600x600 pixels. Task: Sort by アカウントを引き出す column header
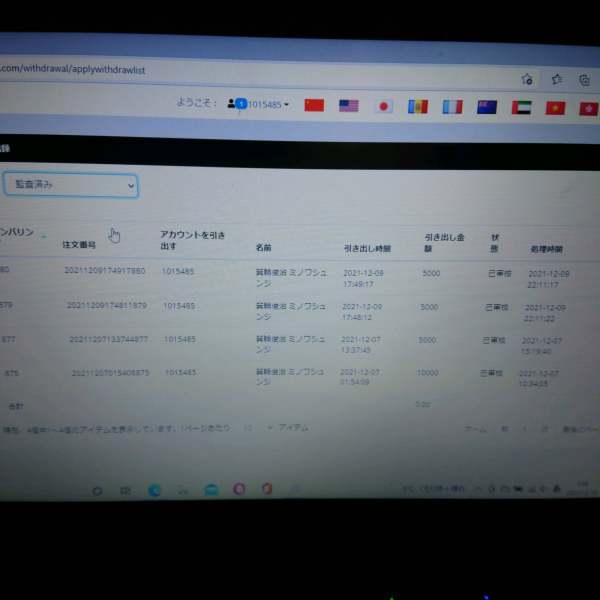tap(192, 240)
